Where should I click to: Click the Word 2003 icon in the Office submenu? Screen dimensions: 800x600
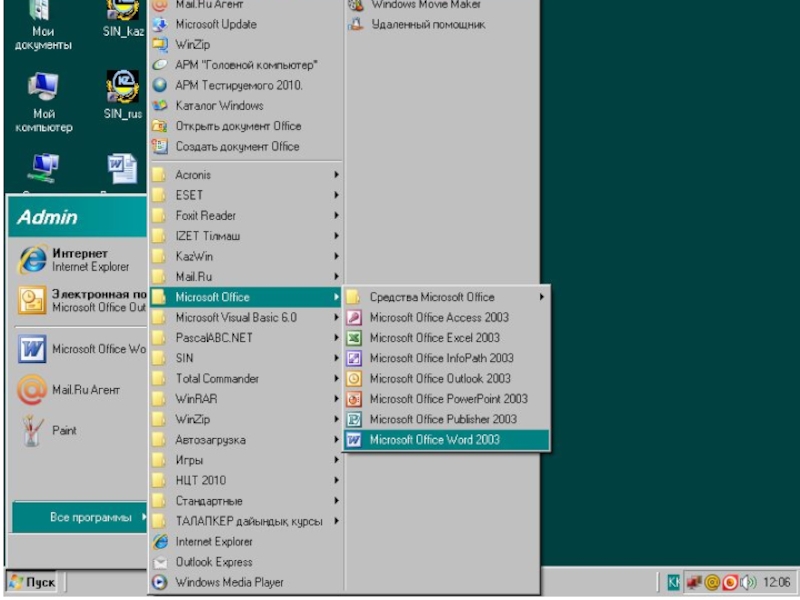354,440
